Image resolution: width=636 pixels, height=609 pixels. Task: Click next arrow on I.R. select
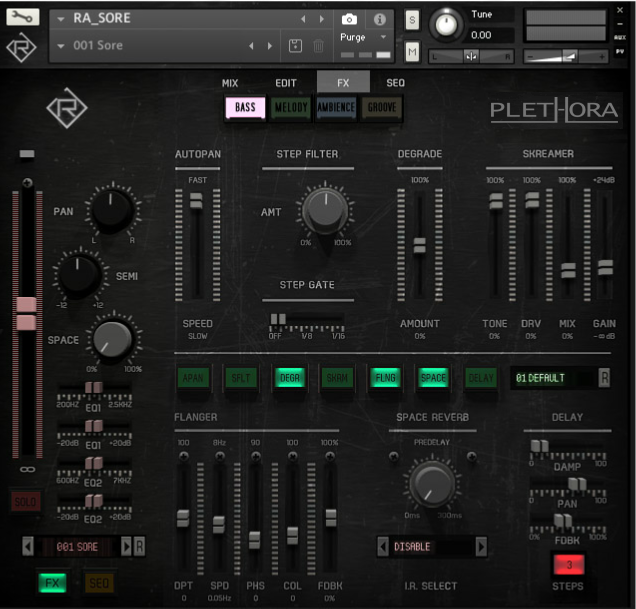click(481, 546)
